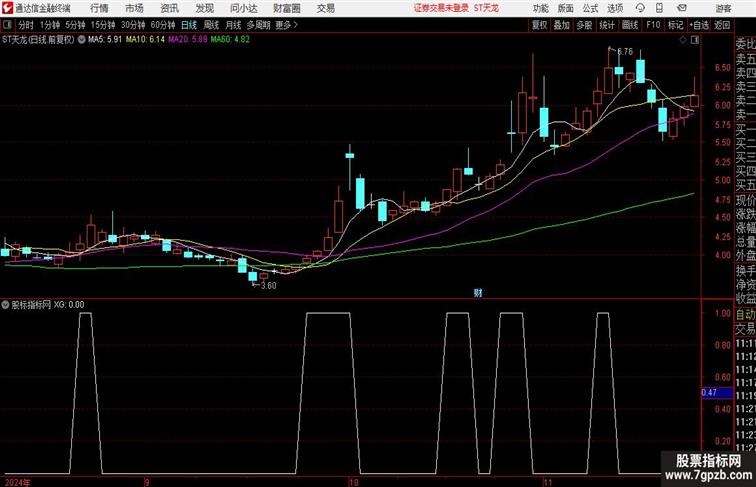Click the 复权 adjustment button
Viewport: 756px width, 487px height.
click(539, 25)
